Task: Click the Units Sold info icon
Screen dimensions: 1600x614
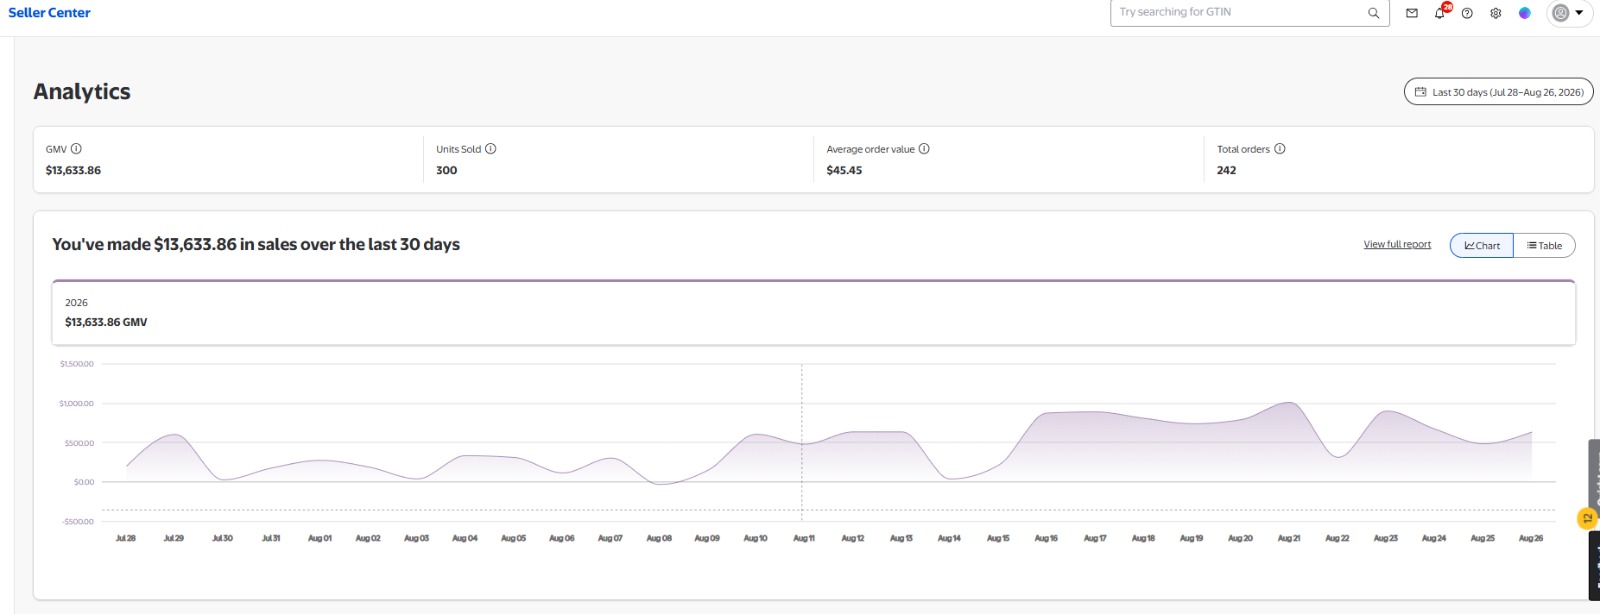Action: pyautogui.click(x=490, y=149)
